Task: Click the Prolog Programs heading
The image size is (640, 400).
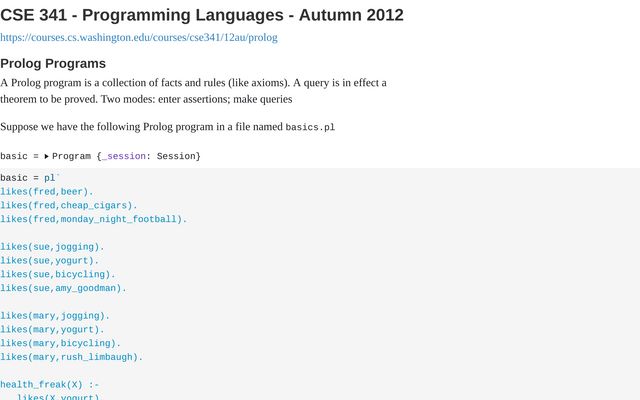Action: [53, 63]
